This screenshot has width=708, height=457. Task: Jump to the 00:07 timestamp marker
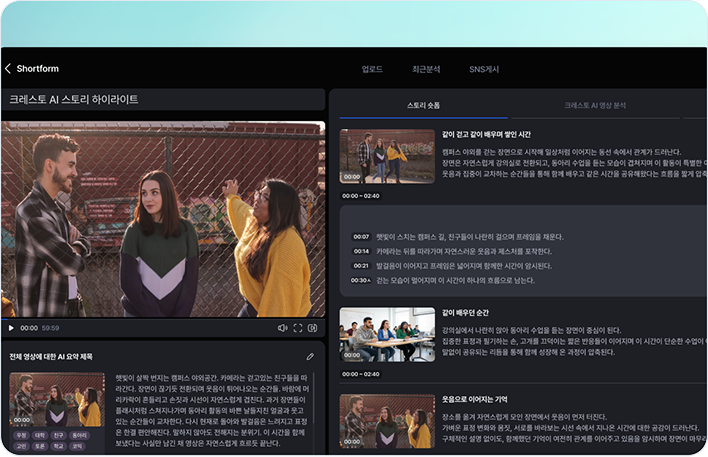[361, 237]
